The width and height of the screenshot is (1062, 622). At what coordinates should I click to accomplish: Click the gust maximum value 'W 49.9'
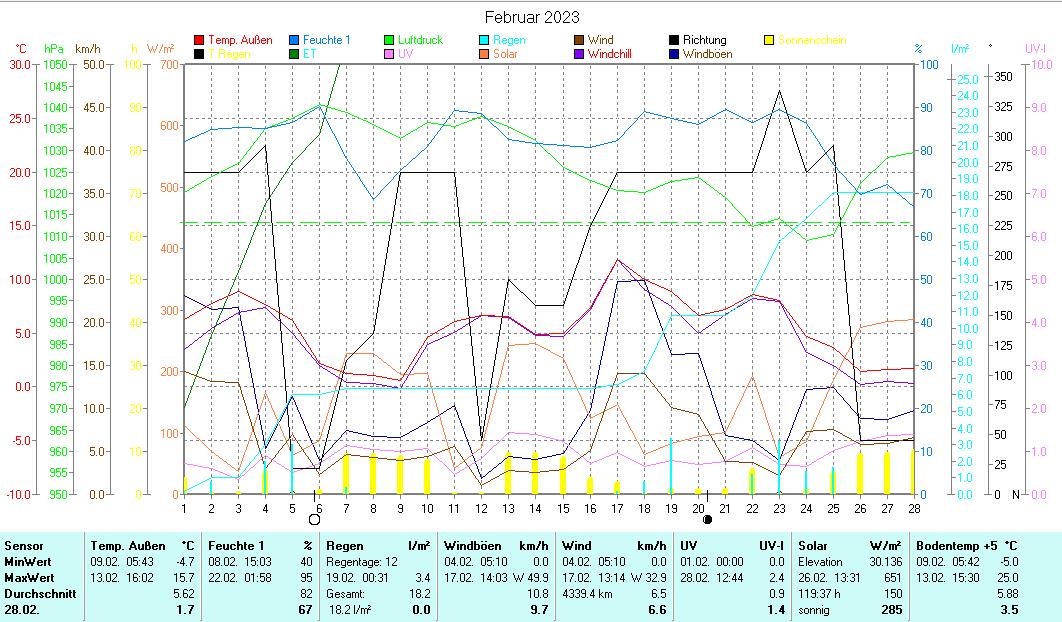pos(530,578)
